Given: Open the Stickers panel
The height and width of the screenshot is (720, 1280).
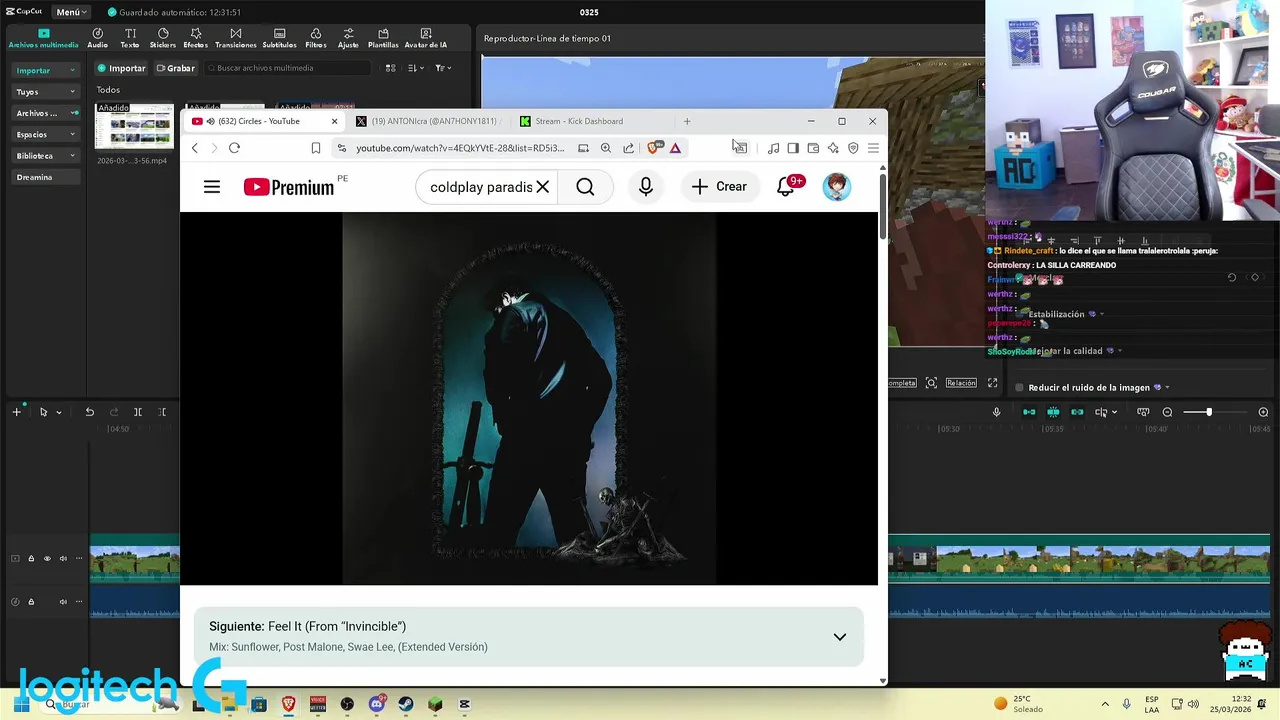Looking at the screenshot, I should [163, 38].
